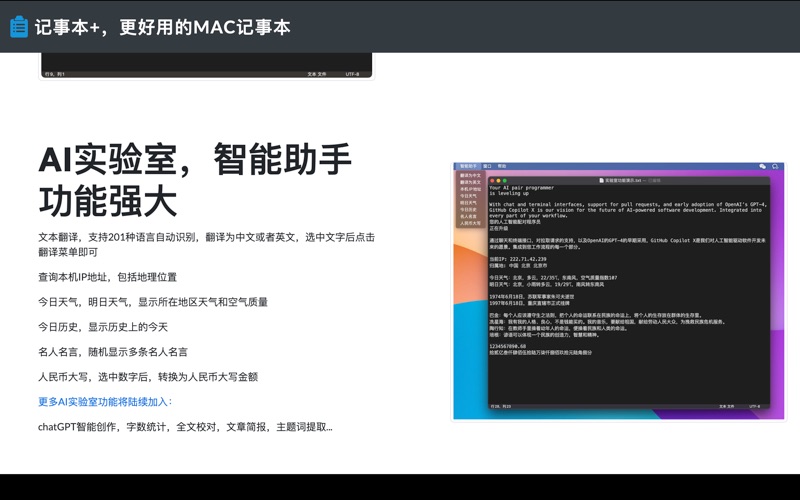Click the document icon in the editor title bar

click(600, 181)
